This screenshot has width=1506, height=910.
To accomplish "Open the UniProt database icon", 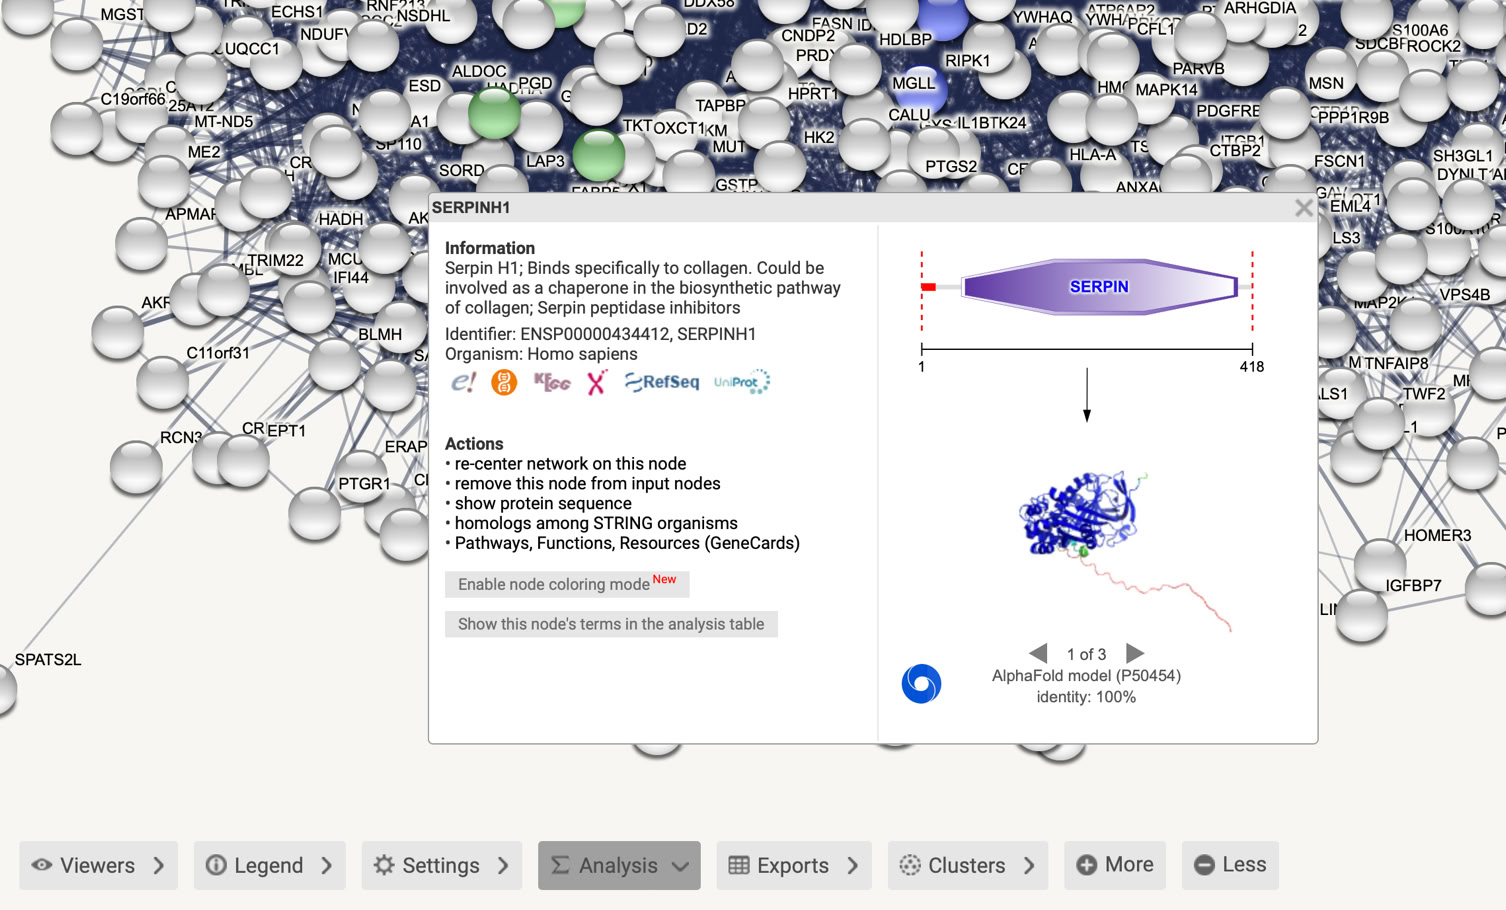I will pos(741,382).
